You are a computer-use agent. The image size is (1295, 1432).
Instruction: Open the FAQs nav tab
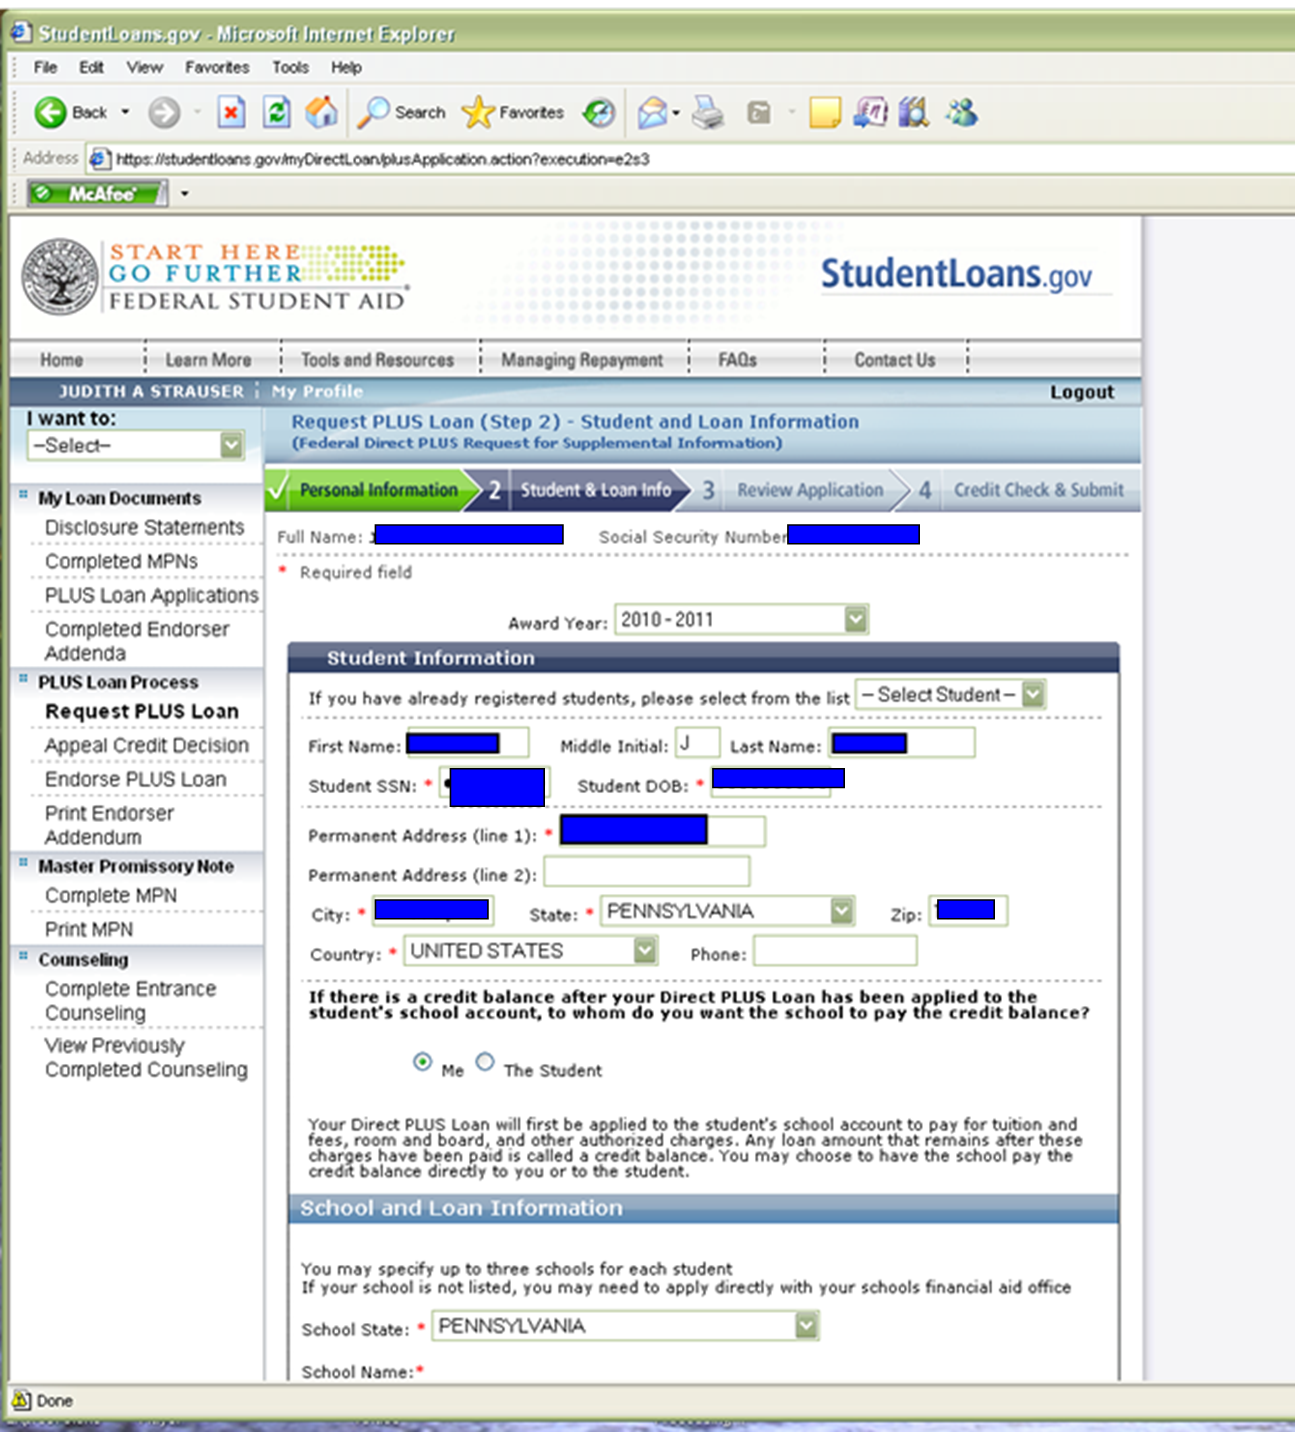[x=737, y=360]
